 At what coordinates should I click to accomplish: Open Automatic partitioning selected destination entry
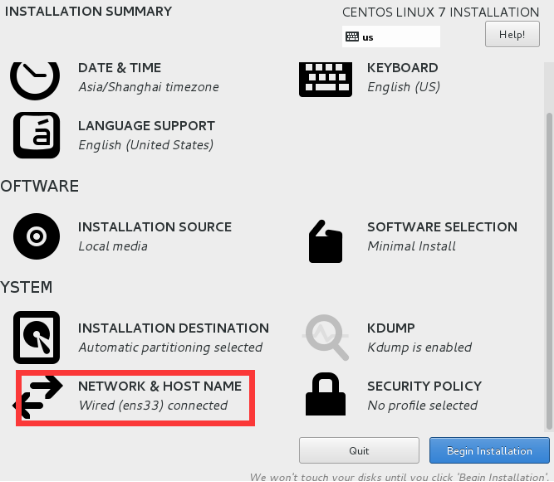click(x=171, y=347)
